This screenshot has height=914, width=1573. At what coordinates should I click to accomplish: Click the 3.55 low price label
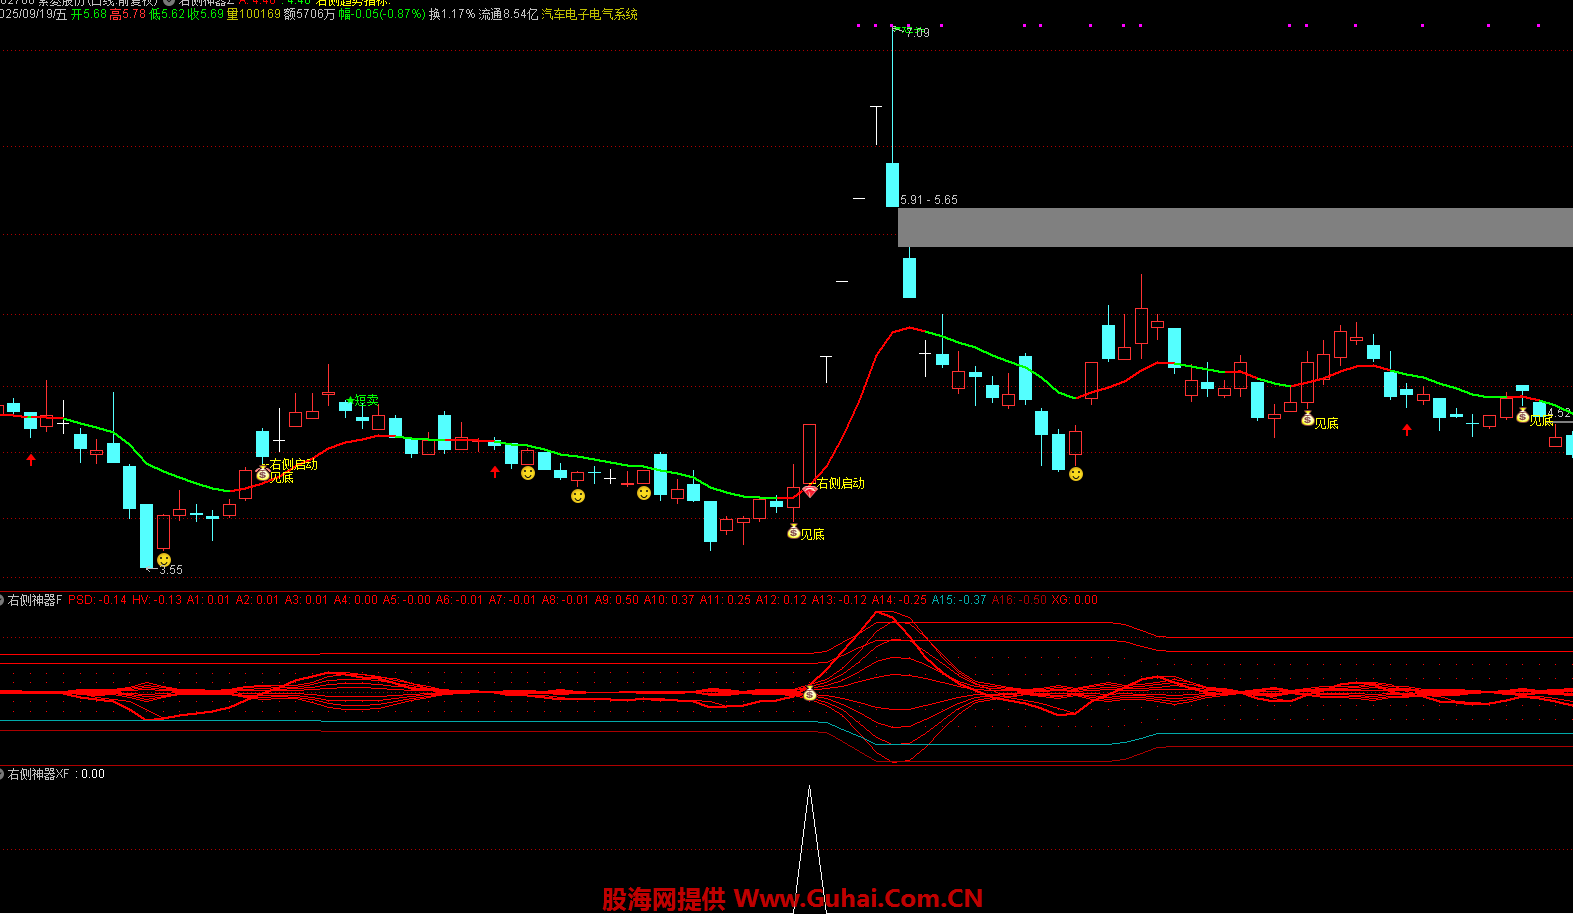click(x=170, y=570)
